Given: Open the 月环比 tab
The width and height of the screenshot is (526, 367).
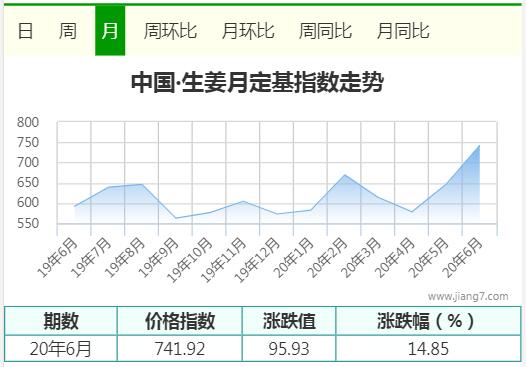Looking at the screenshot, I should click(248, 31).
